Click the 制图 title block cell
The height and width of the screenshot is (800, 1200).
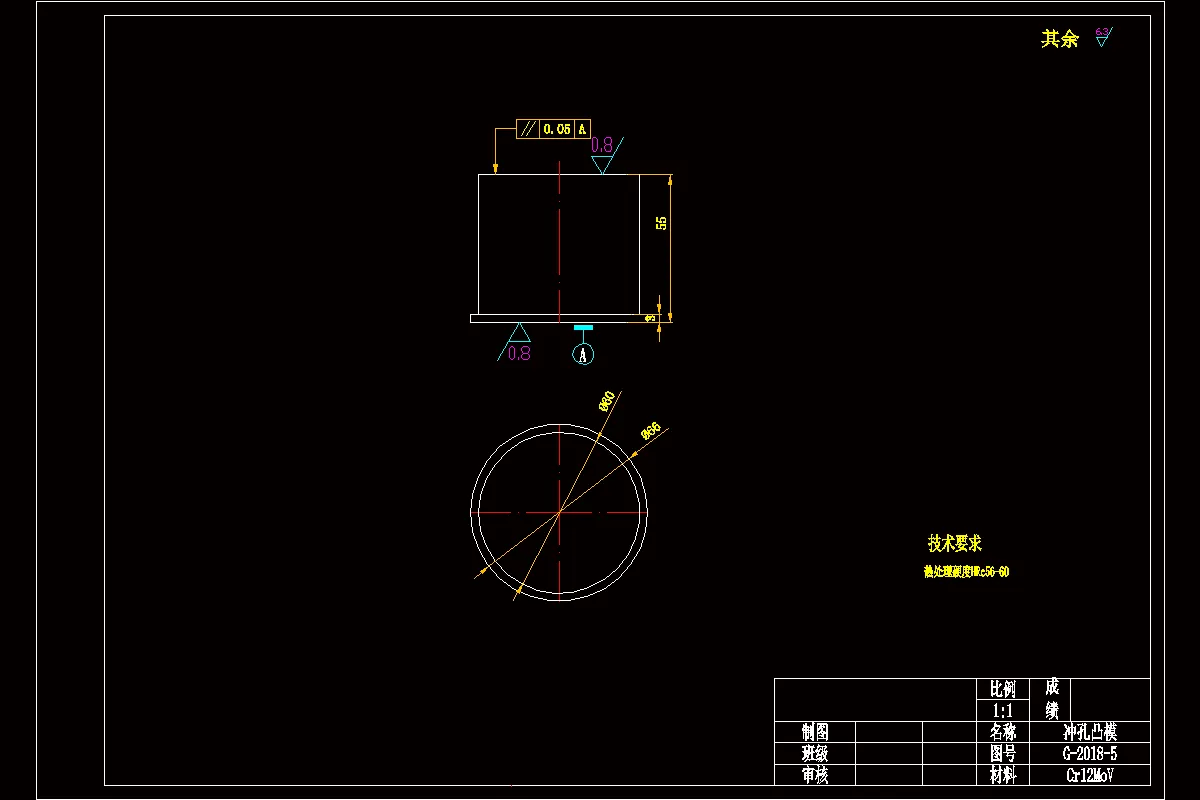point(815,732)
